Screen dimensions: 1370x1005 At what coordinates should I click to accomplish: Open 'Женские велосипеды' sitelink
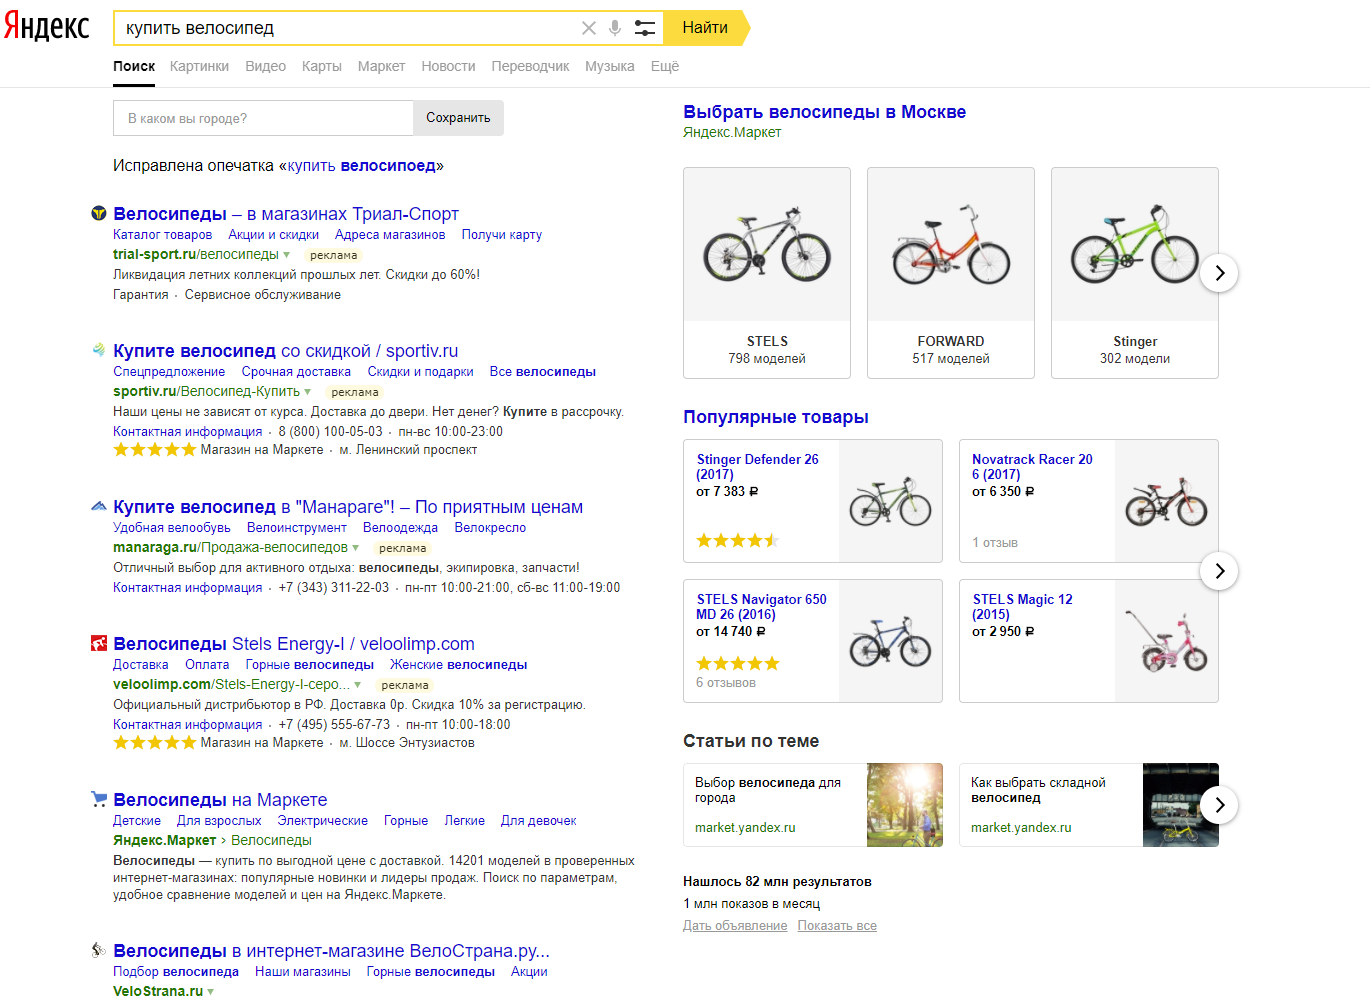coord(459,665)
